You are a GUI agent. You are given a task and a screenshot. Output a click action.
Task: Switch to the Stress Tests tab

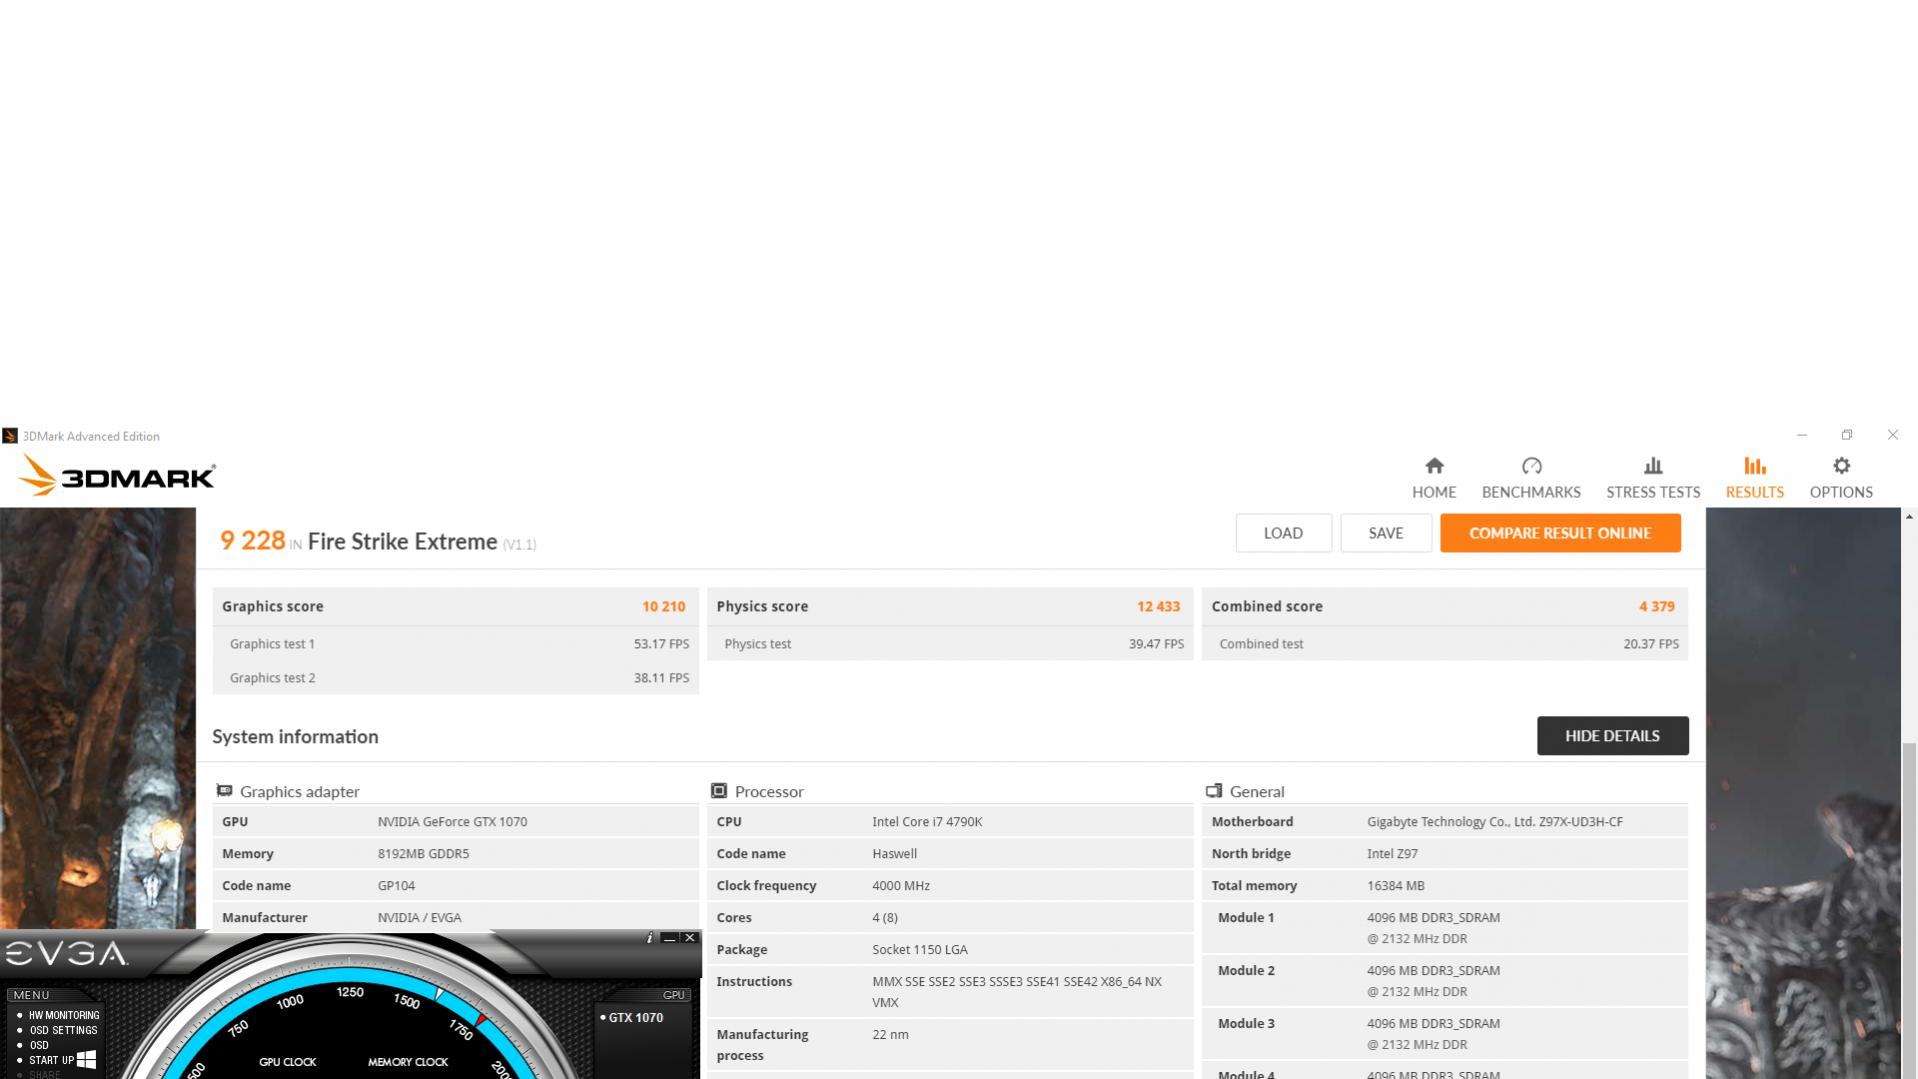tap(1652, 478)
